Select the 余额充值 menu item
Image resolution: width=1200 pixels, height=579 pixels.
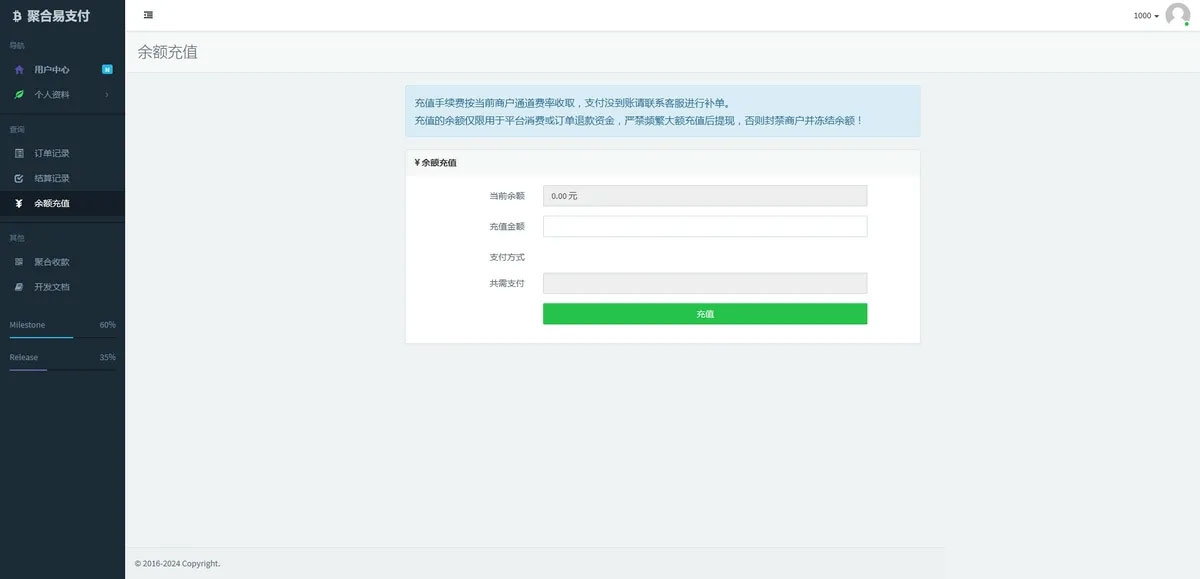(62, 203)
